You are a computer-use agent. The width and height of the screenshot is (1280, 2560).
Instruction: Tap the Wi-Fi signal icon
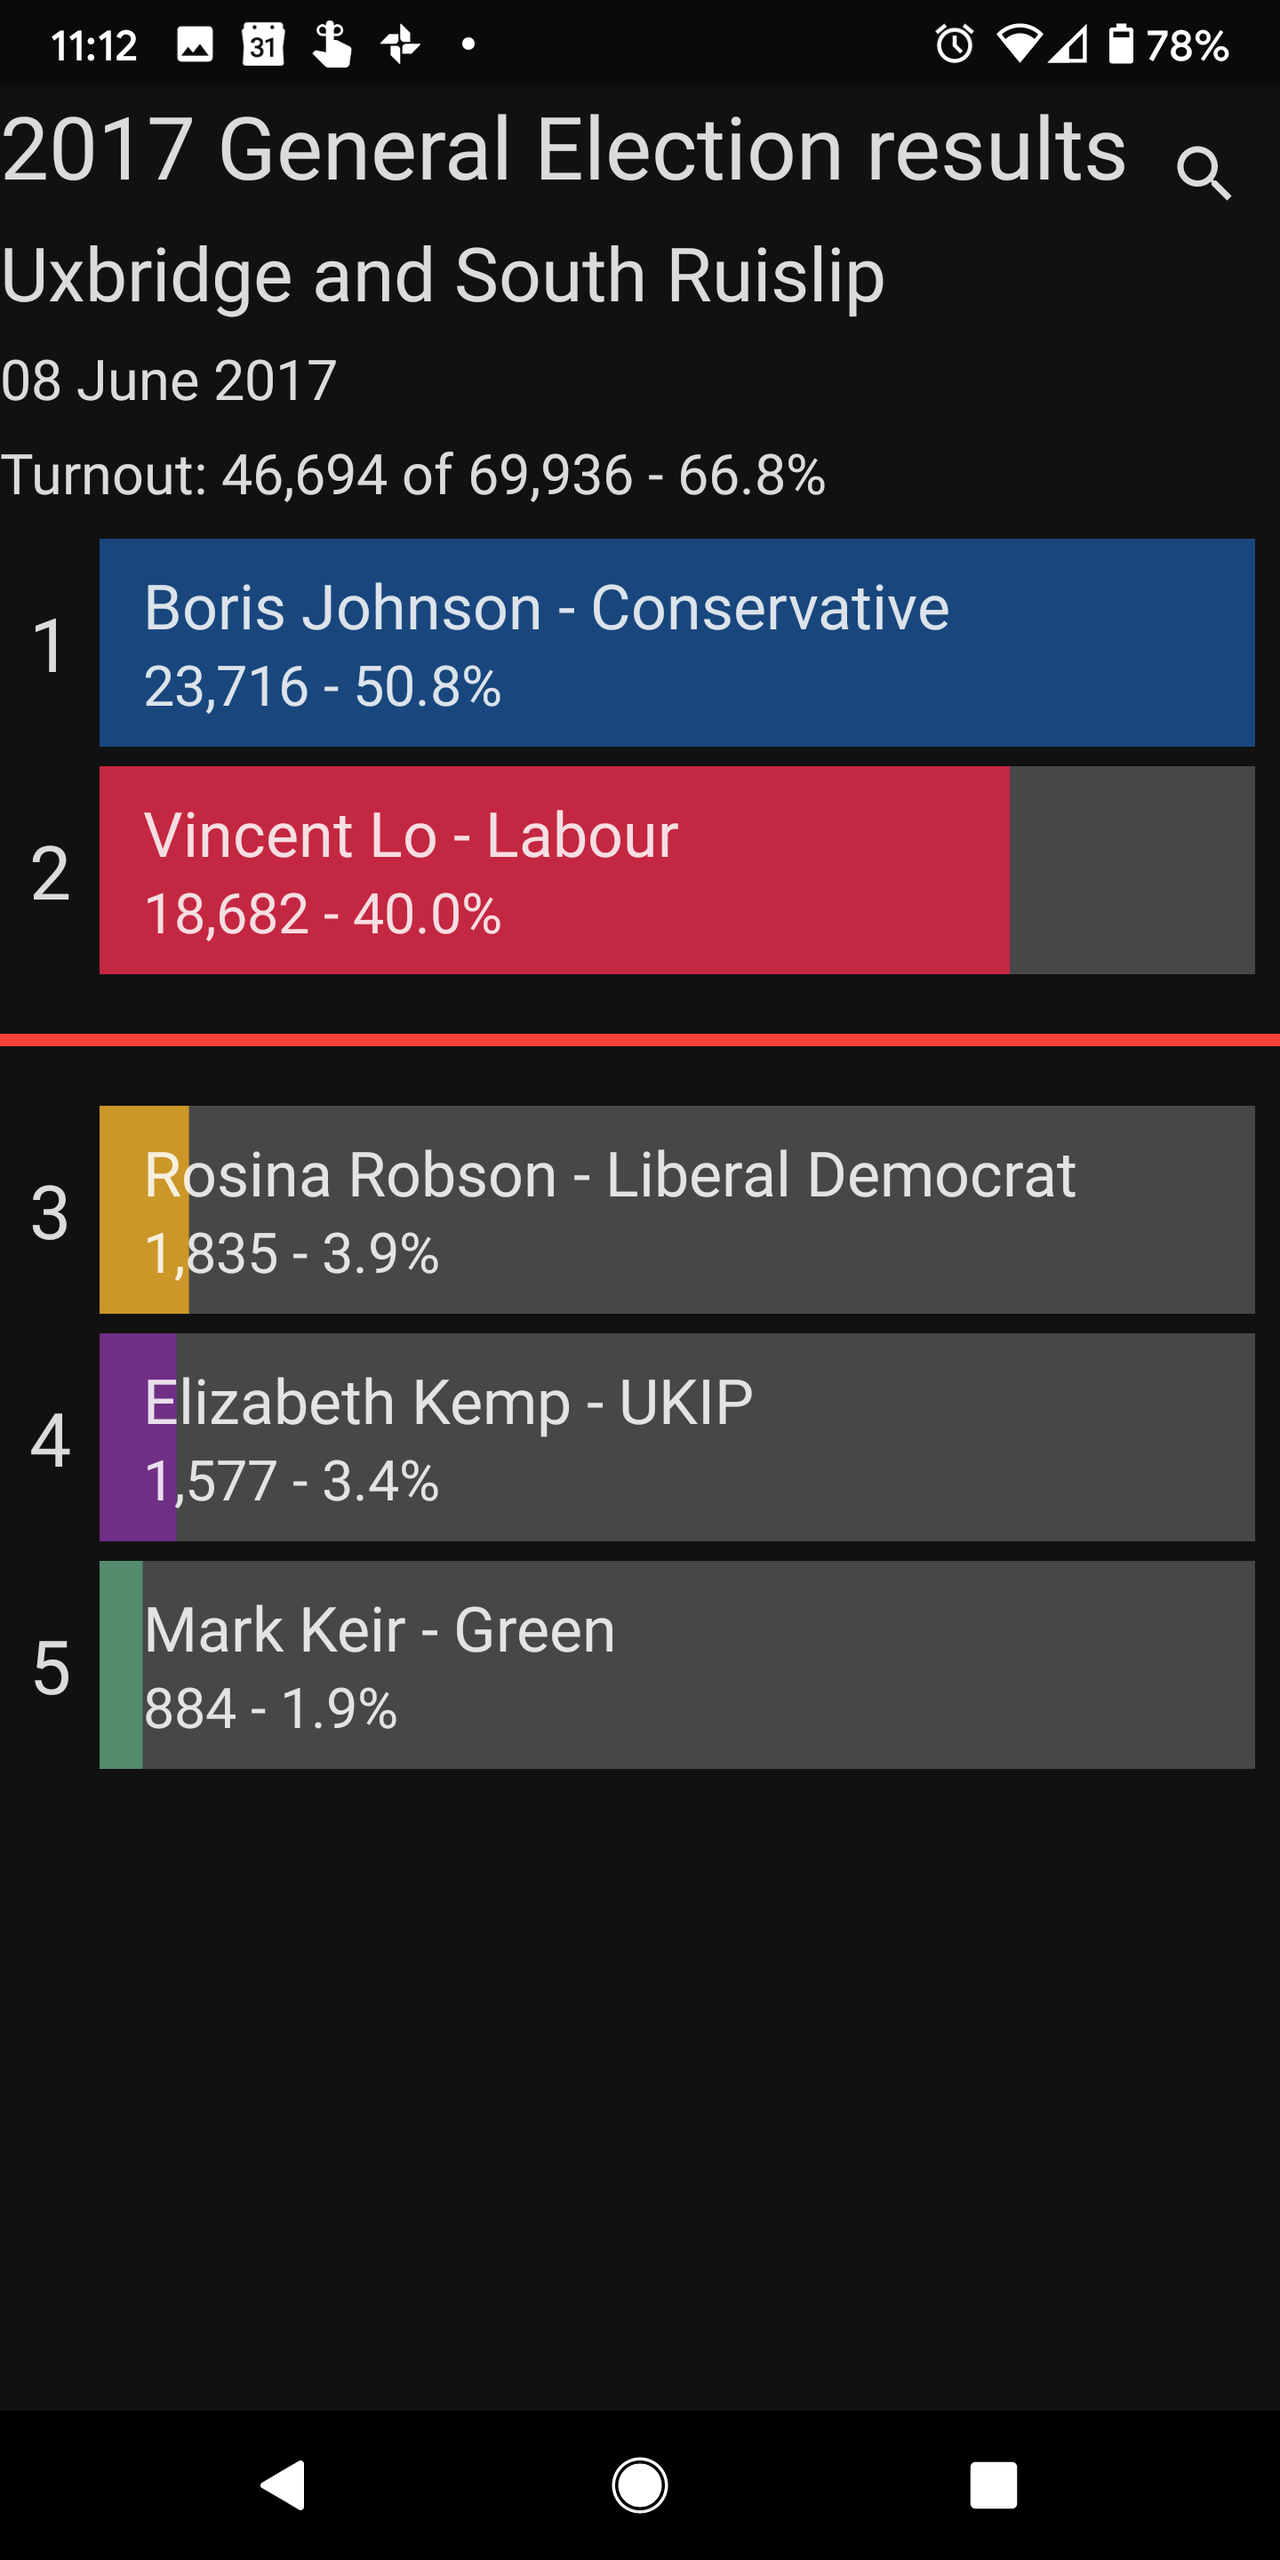pyautogui.click(x=1018, y=45)
